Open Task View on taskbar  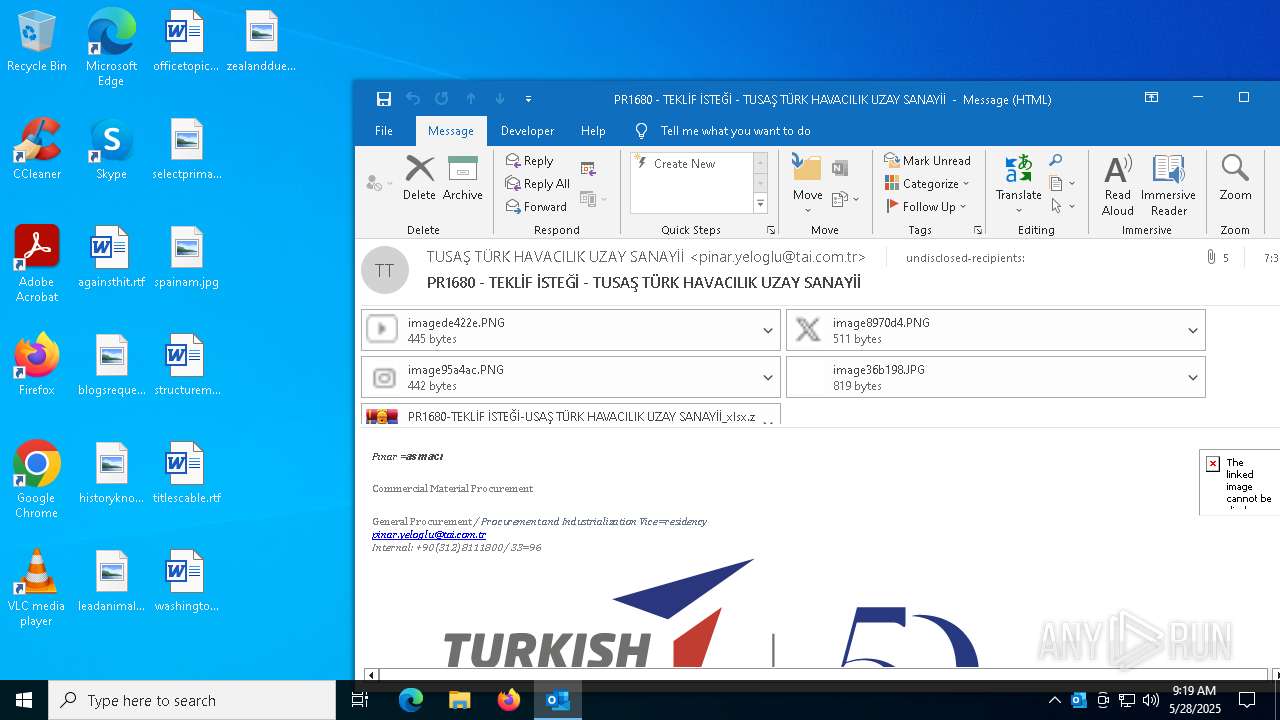click(360, 700)
